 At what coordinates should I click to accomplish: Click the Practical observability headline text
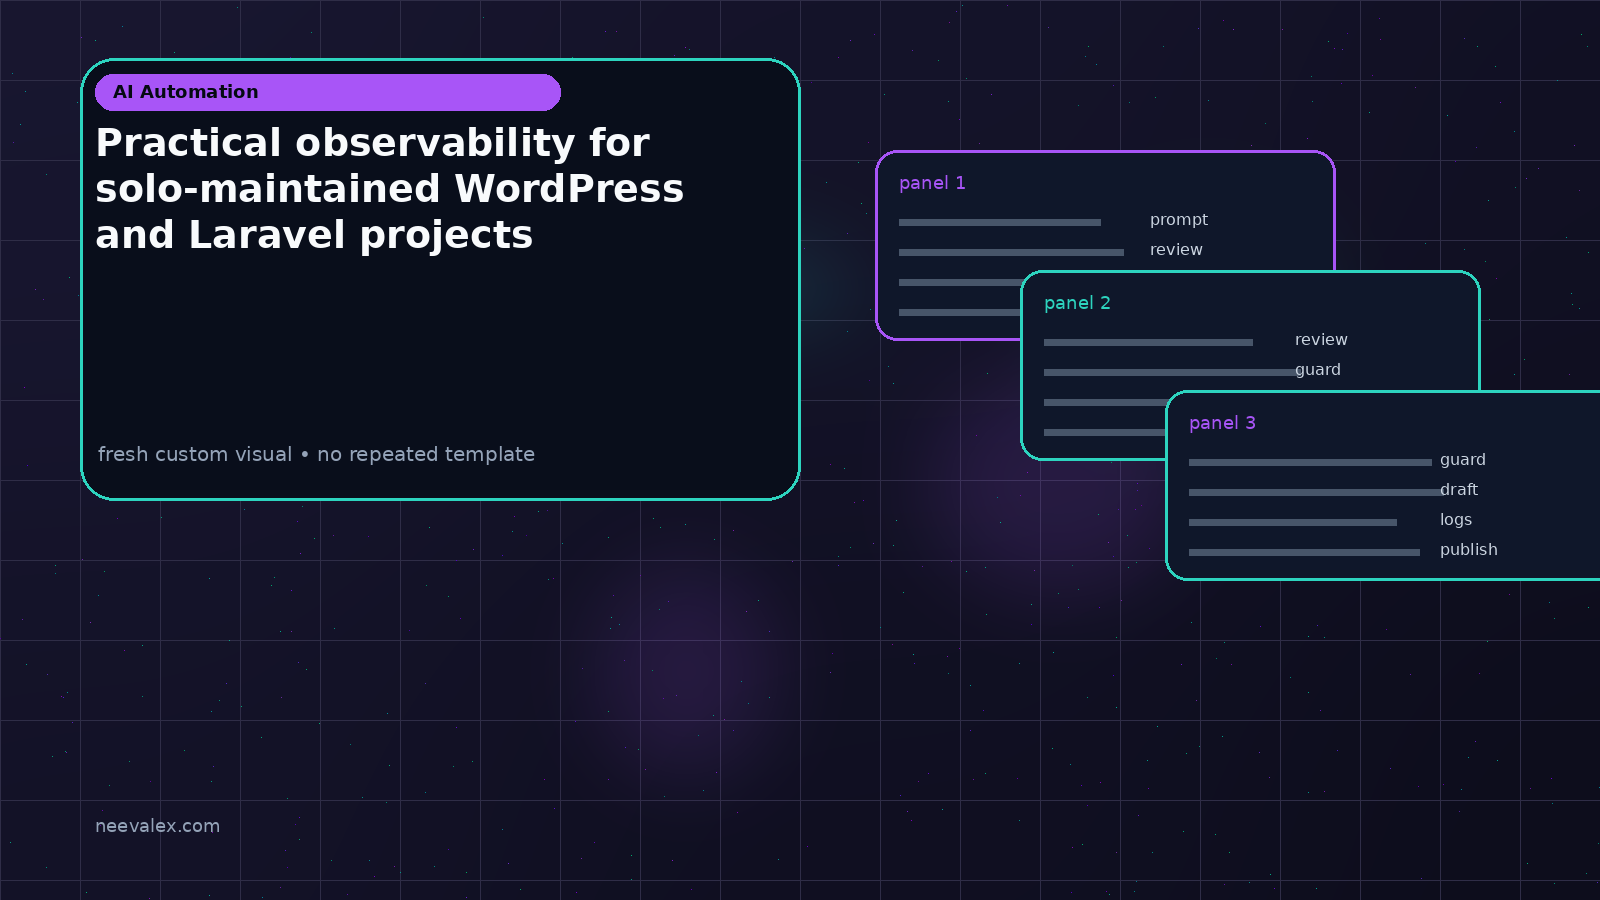(390, 189)
